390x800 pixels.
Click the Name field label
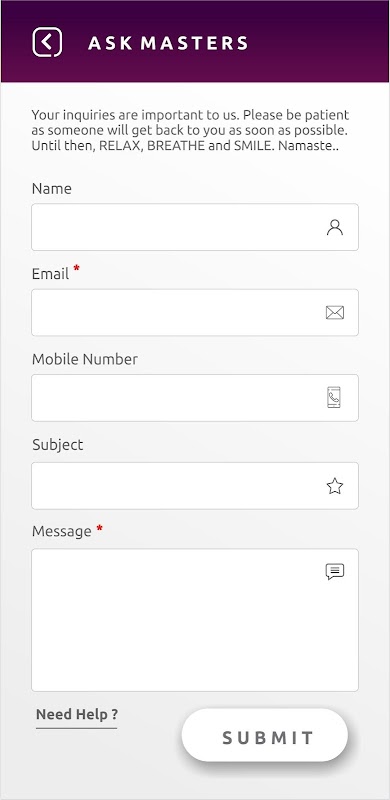tap(52, 189)
